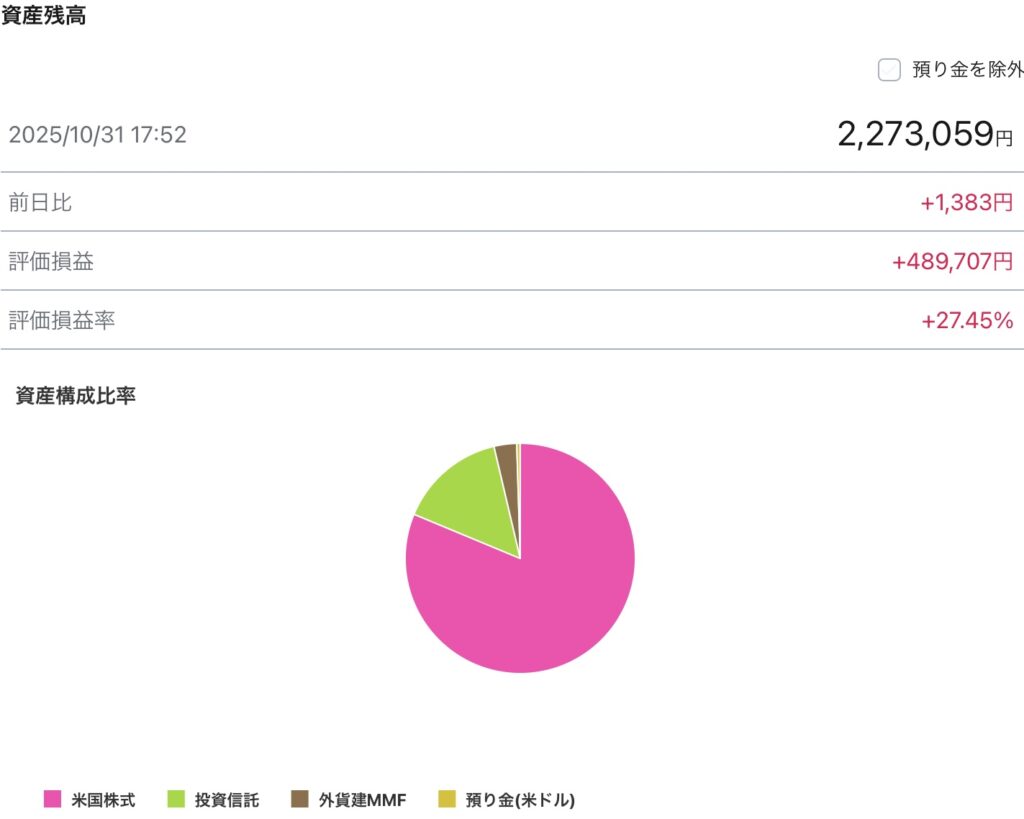Viewport: 1024px width, 819px height.
Task: Toggle the 投資信託 legend text label
Action: pos(227,800)
